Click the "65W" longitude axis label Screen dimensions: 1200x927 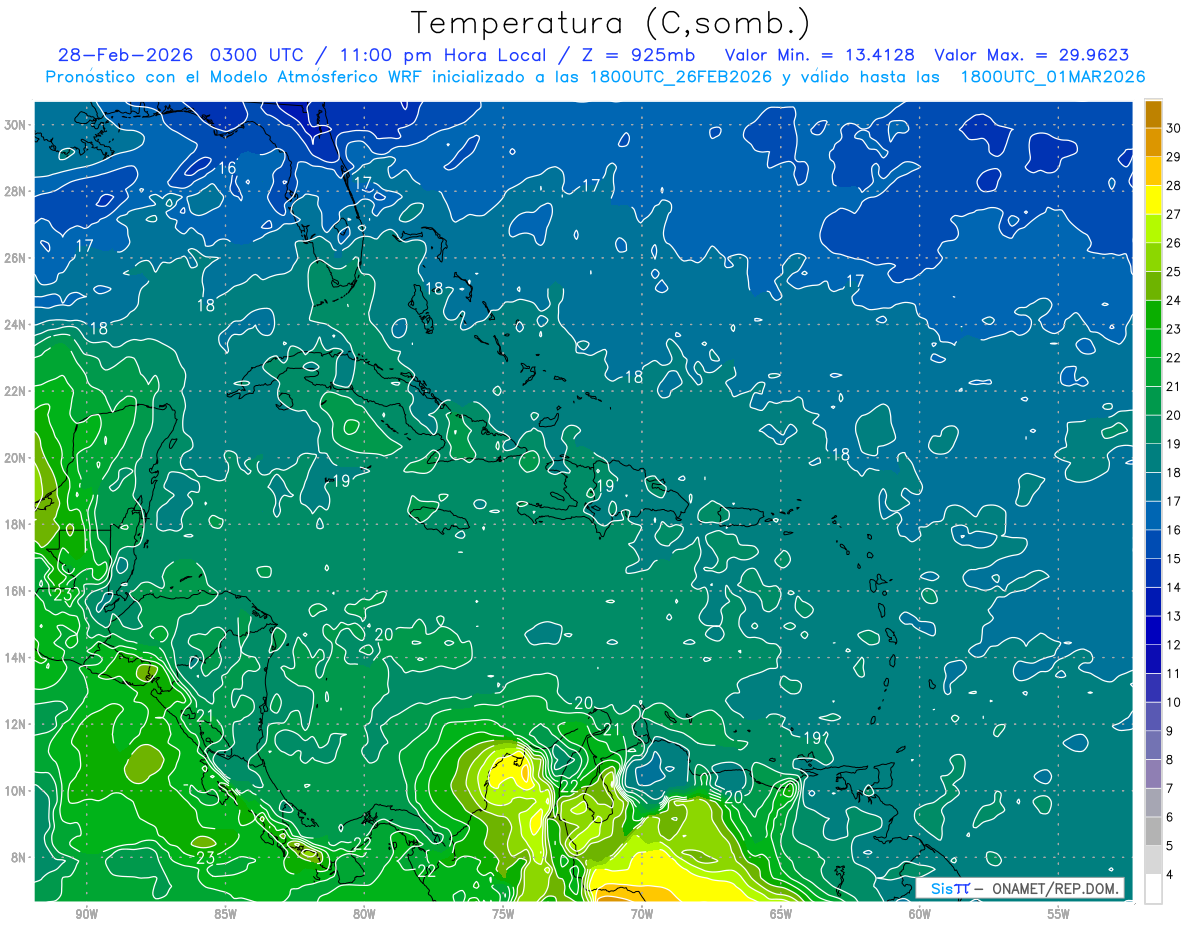click(781, 914)
